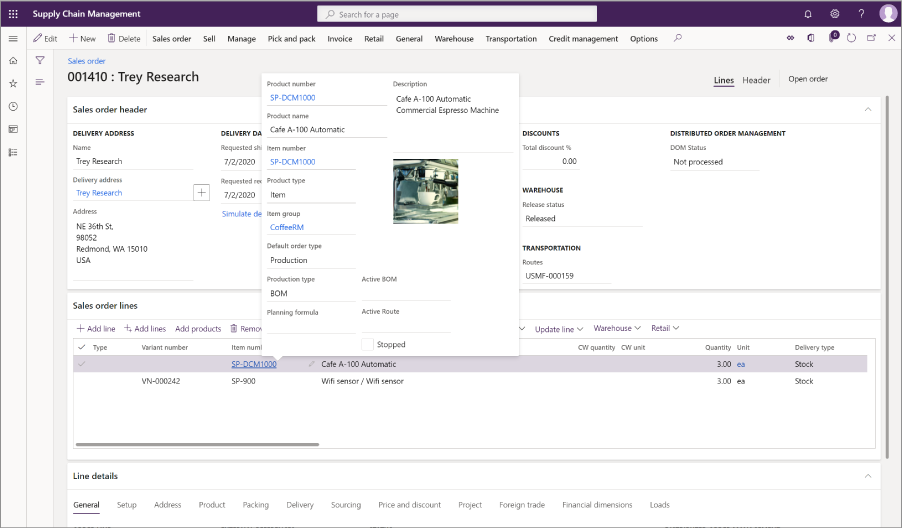
Task: Collapse the Line details section
Action: [867, 476]
